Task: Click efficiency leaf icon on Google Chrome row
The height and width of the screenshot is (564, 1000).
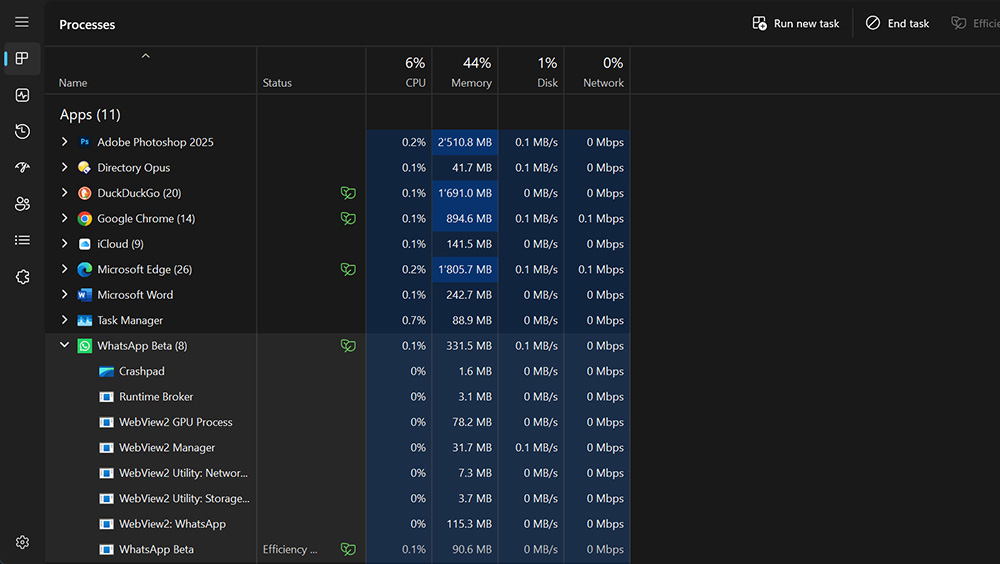Action: click(x=348, y=218)
